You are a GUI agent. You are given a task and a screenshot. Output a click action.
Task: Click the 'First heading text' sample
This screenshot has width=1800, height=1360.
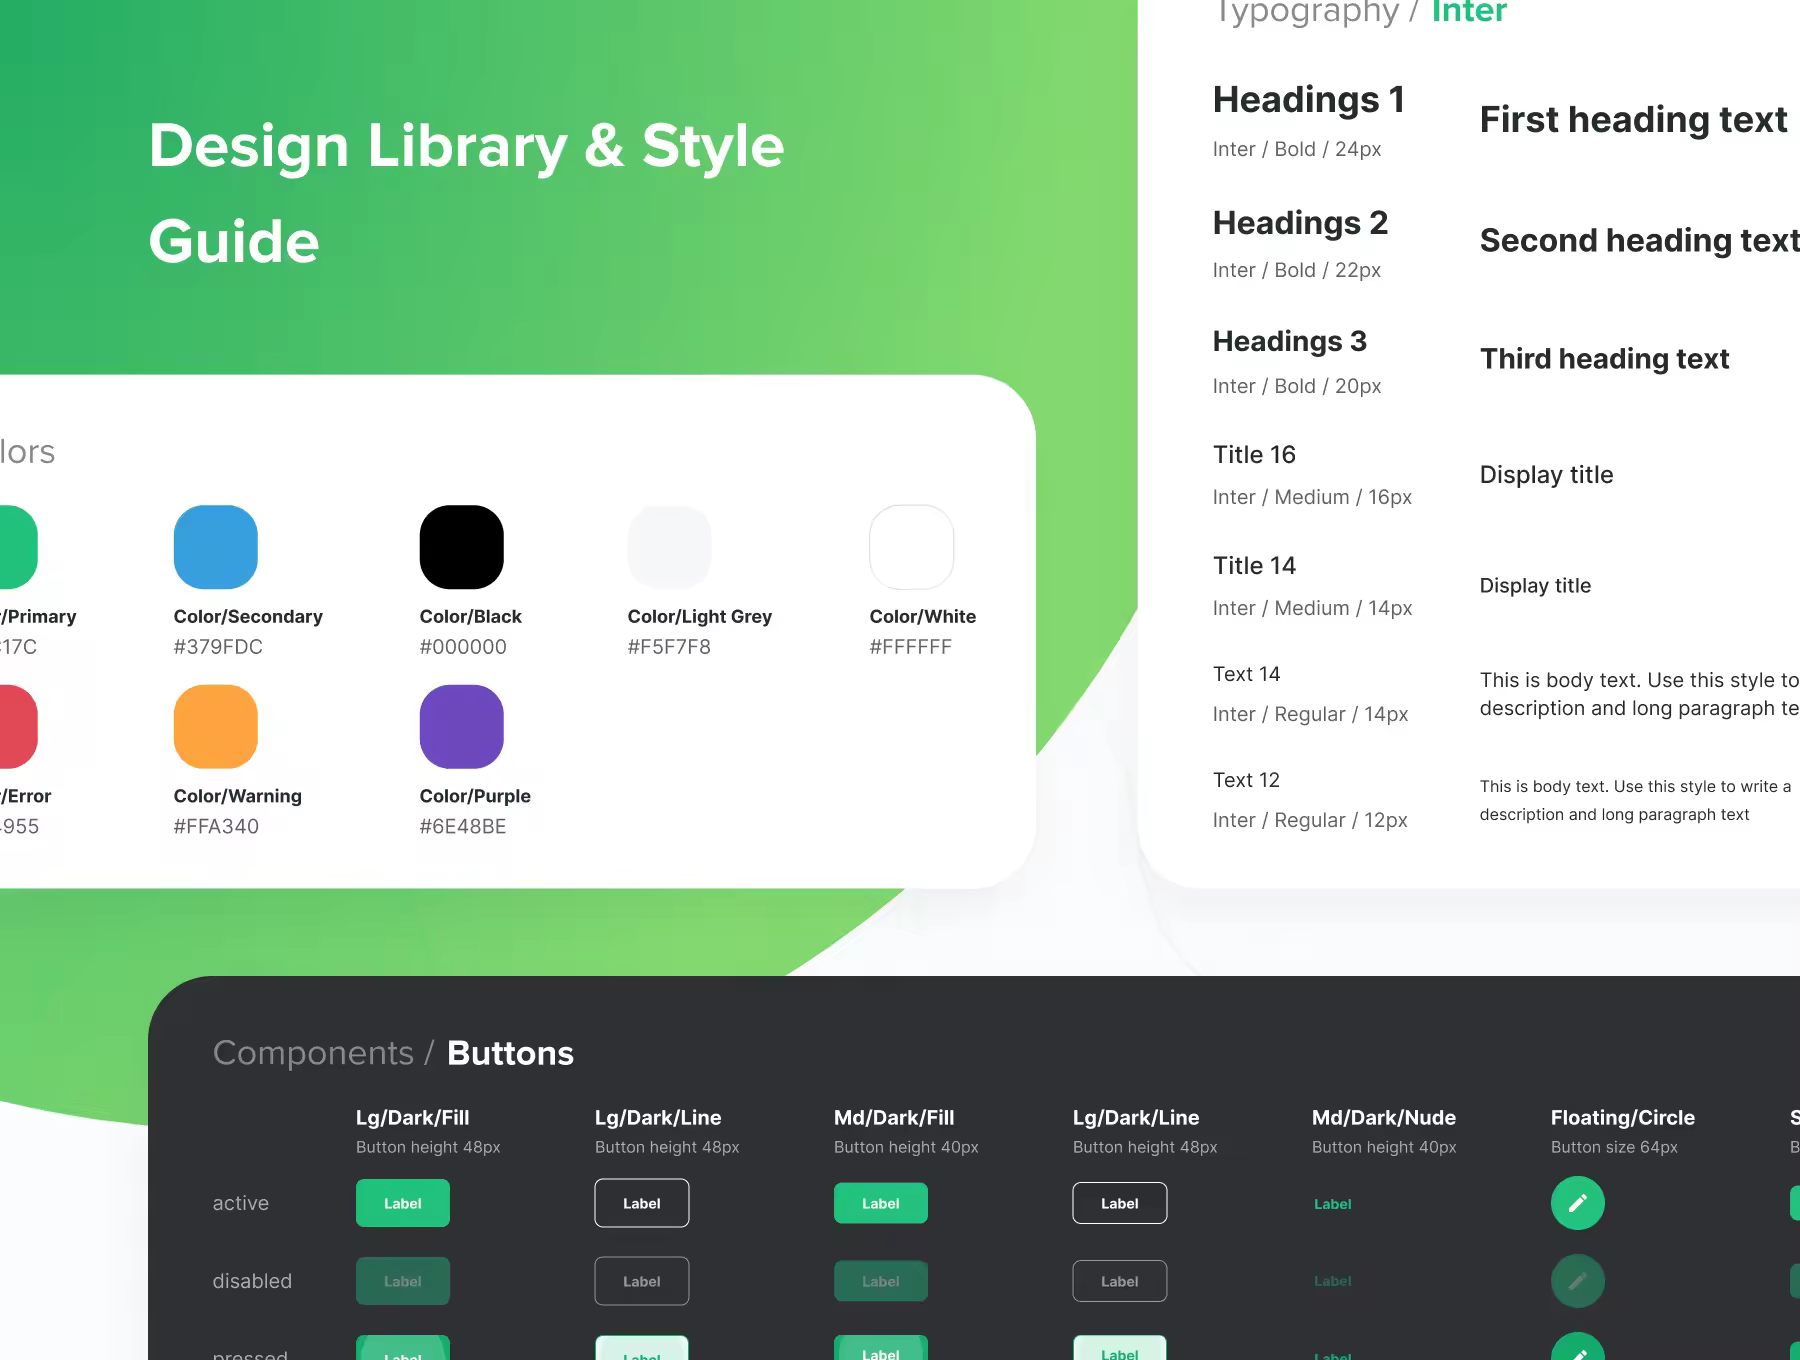1633,120
